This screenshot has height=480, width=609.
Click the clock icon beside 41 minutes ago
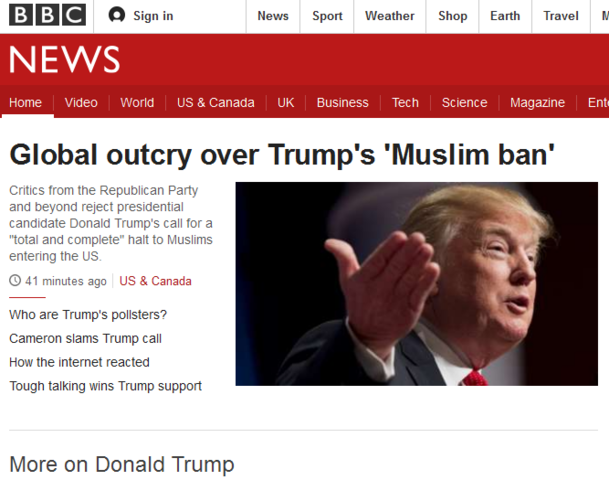click(15, 280)
